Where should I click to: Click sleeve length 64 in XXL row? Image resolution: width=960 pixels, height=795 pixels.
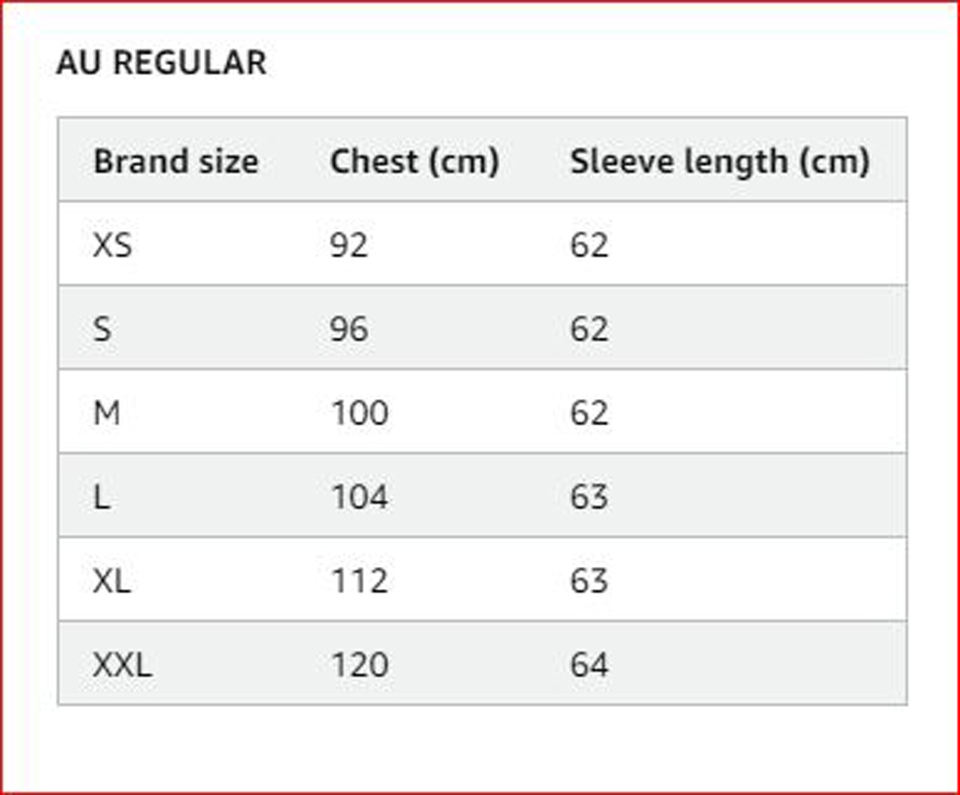click(x=590, y=665)
